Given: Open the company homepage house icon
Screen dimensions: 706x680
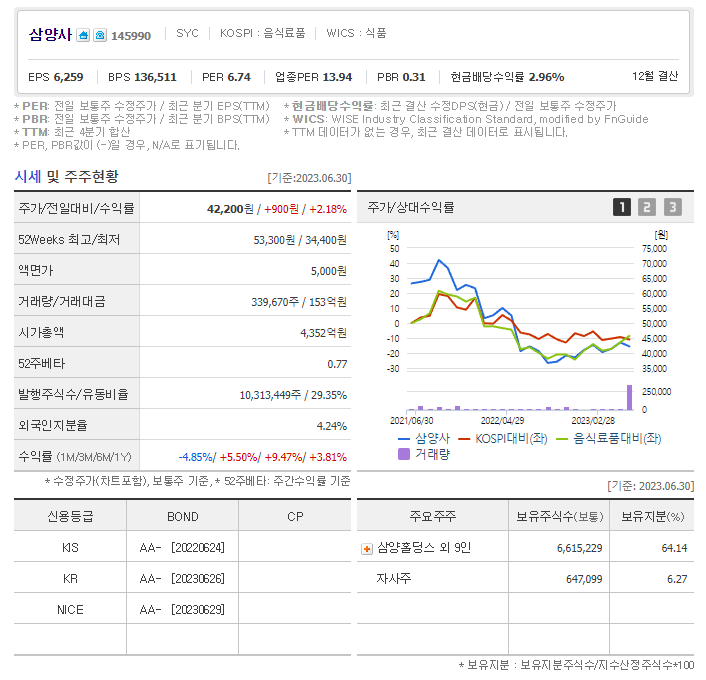Looking at the screenshot, I should (x=83, y=35).
